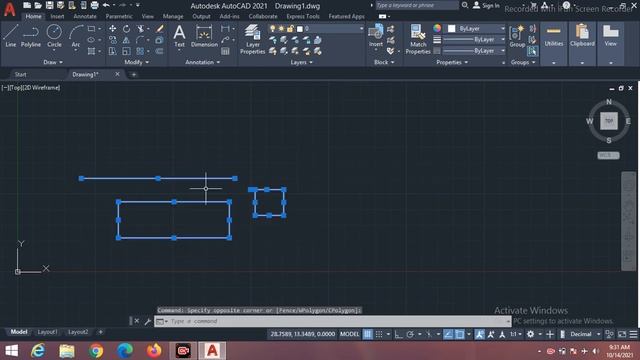Toggle MODEL space button in status bar
The width and height of the screenshot is (640, 360).
(350, 334)
